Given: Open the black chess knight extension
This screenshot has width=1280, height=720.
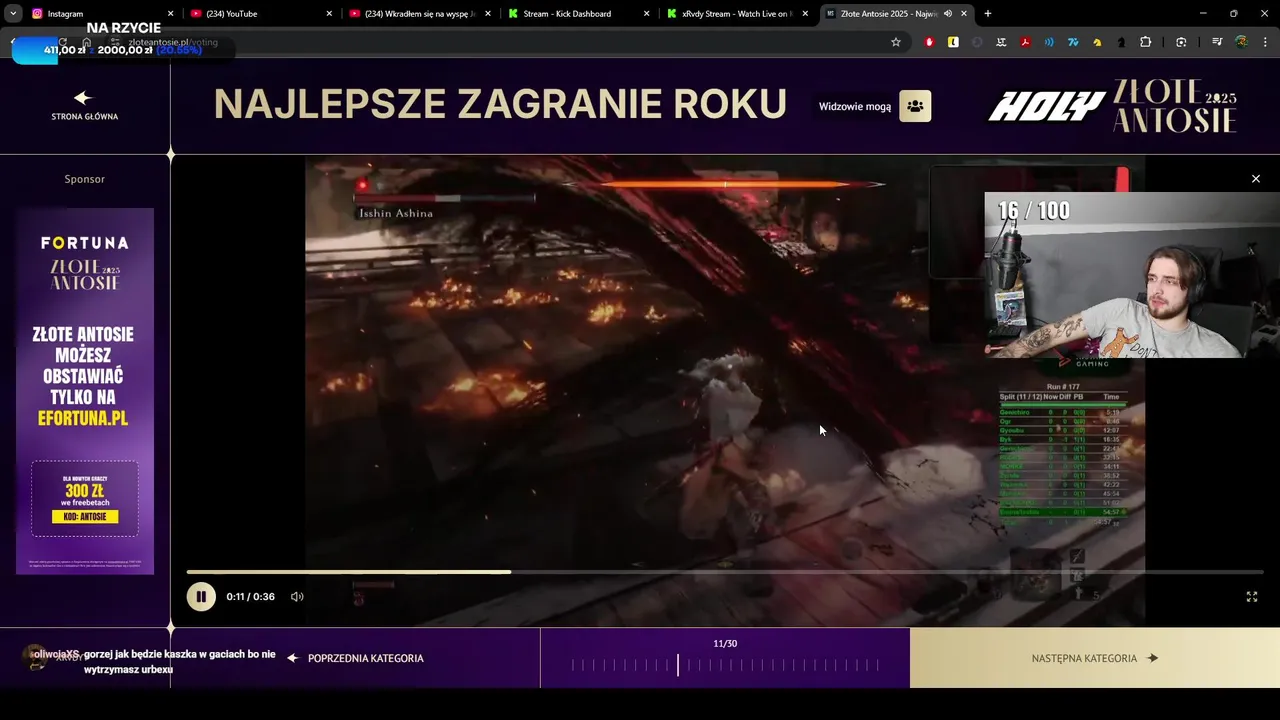Looking at the screenshot, I should point(1121,42).
